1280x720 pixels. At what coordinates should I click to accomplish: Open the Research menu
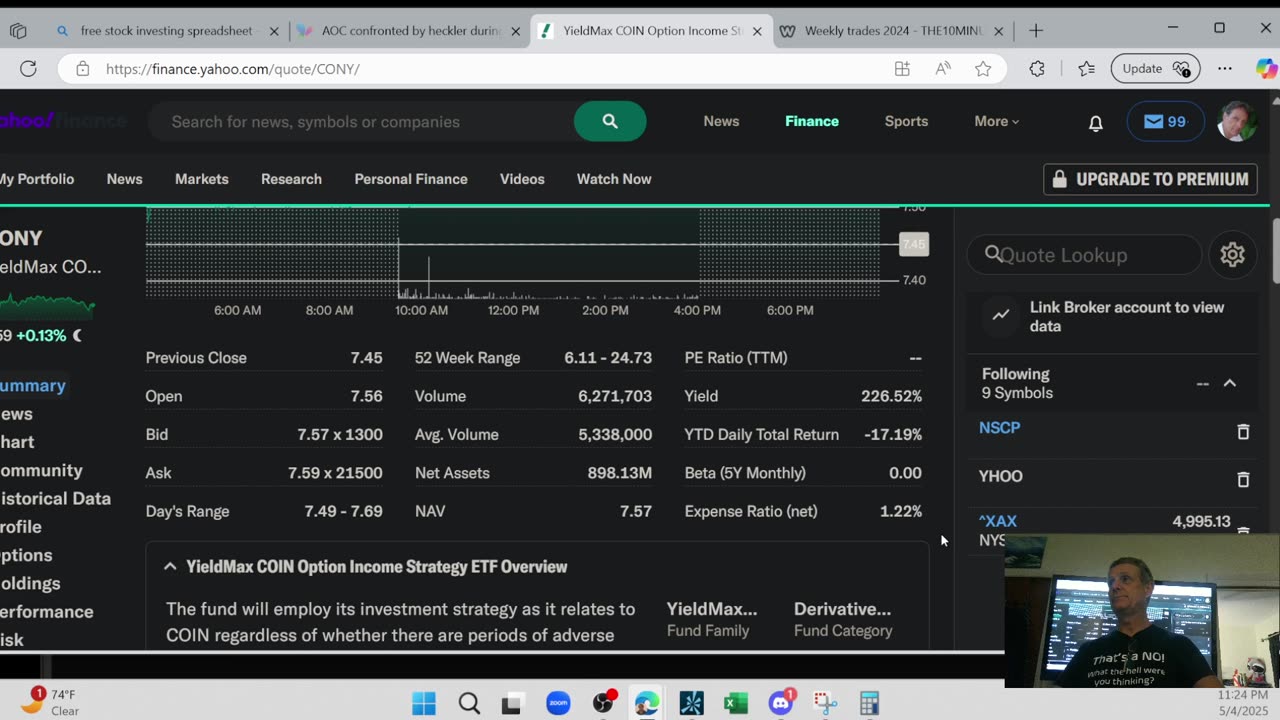point(291,179)
